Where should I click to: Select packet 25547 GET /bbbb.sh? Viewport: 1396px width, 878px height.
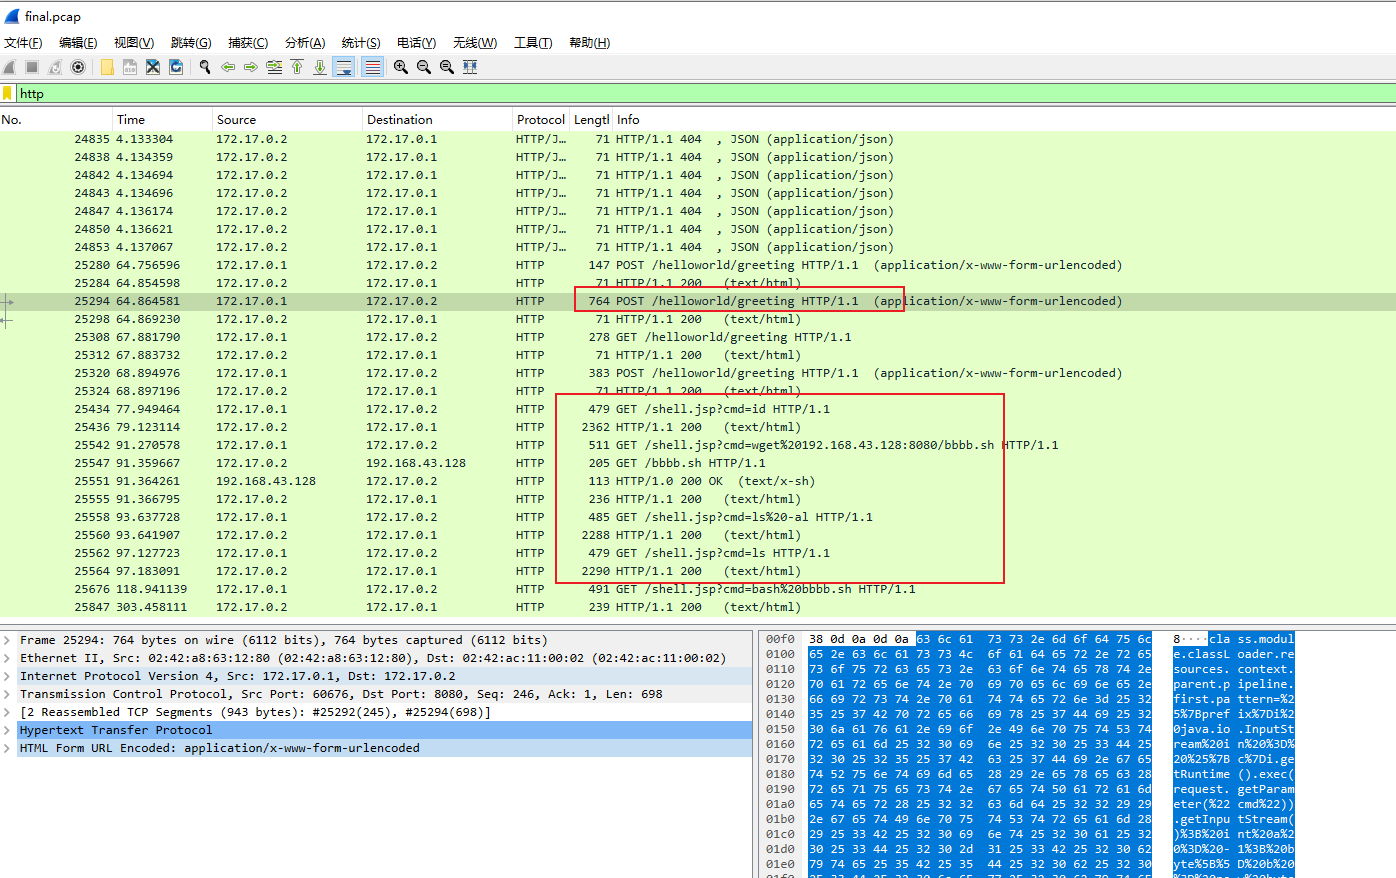698,463
